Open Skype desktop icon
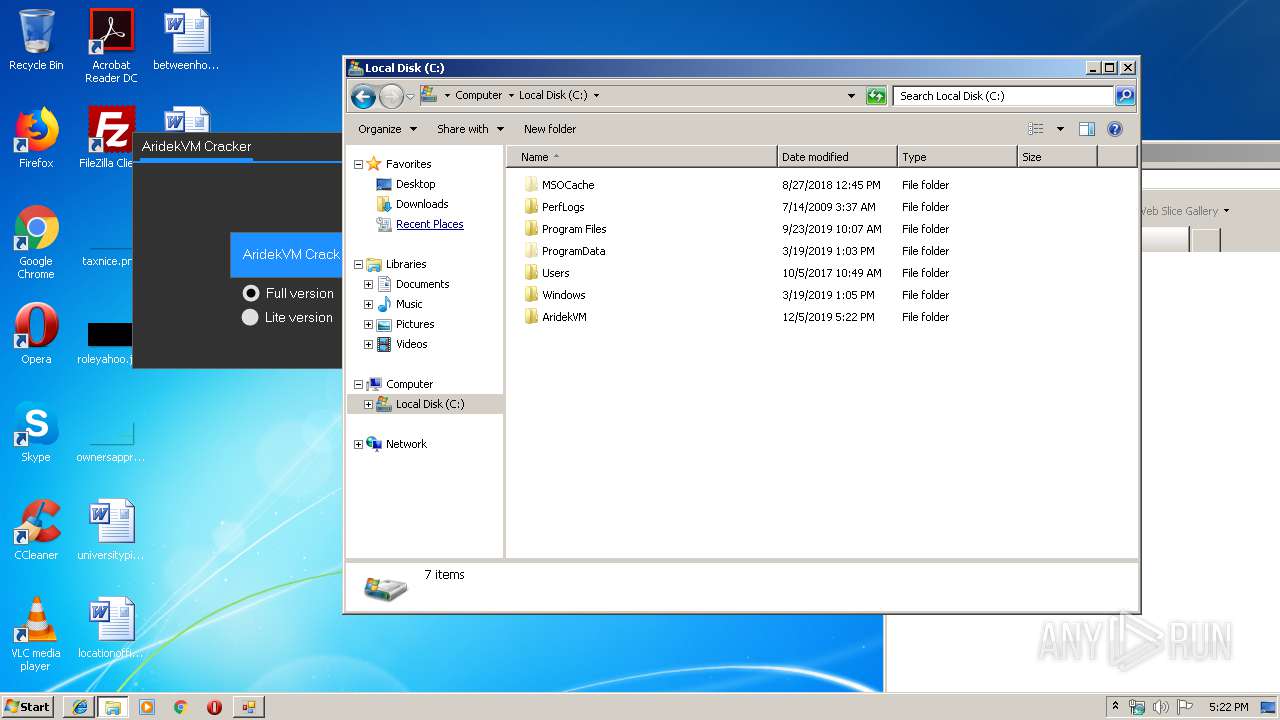This screenshot has width=1280, height=720. click(36, 432)
